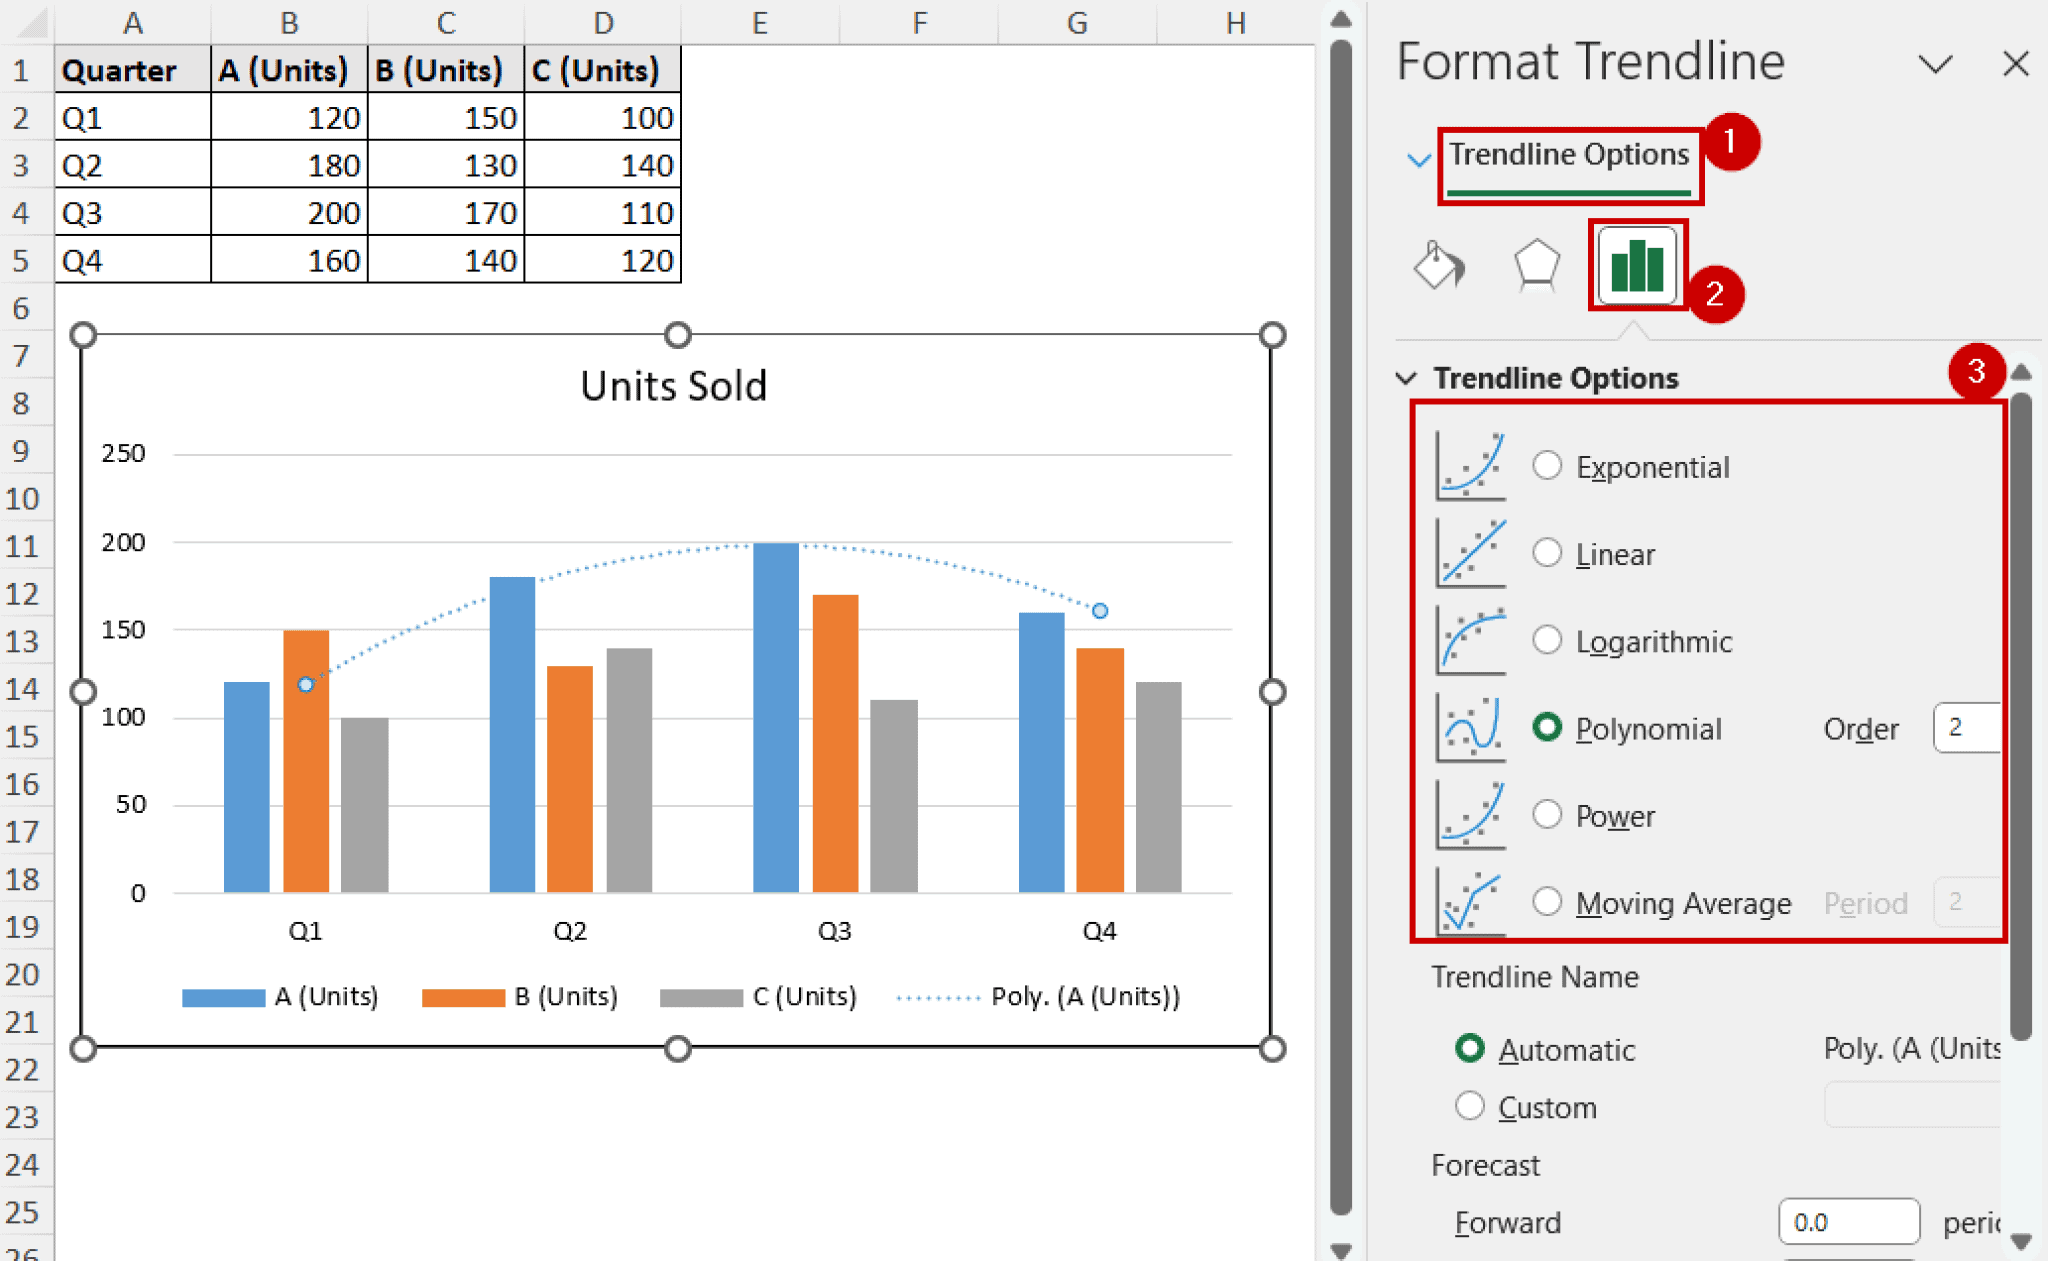Collapse the Trendline Options section chevron
The width and height of the screenshot is (2048, 1261).
(x=1407, y=378)
